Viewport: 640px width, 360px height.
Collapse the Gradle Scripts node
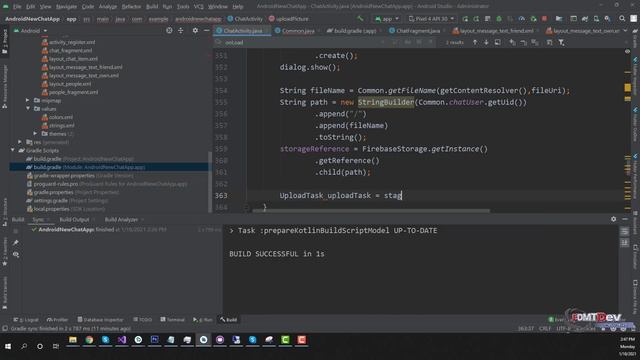(x=13, y=150)
